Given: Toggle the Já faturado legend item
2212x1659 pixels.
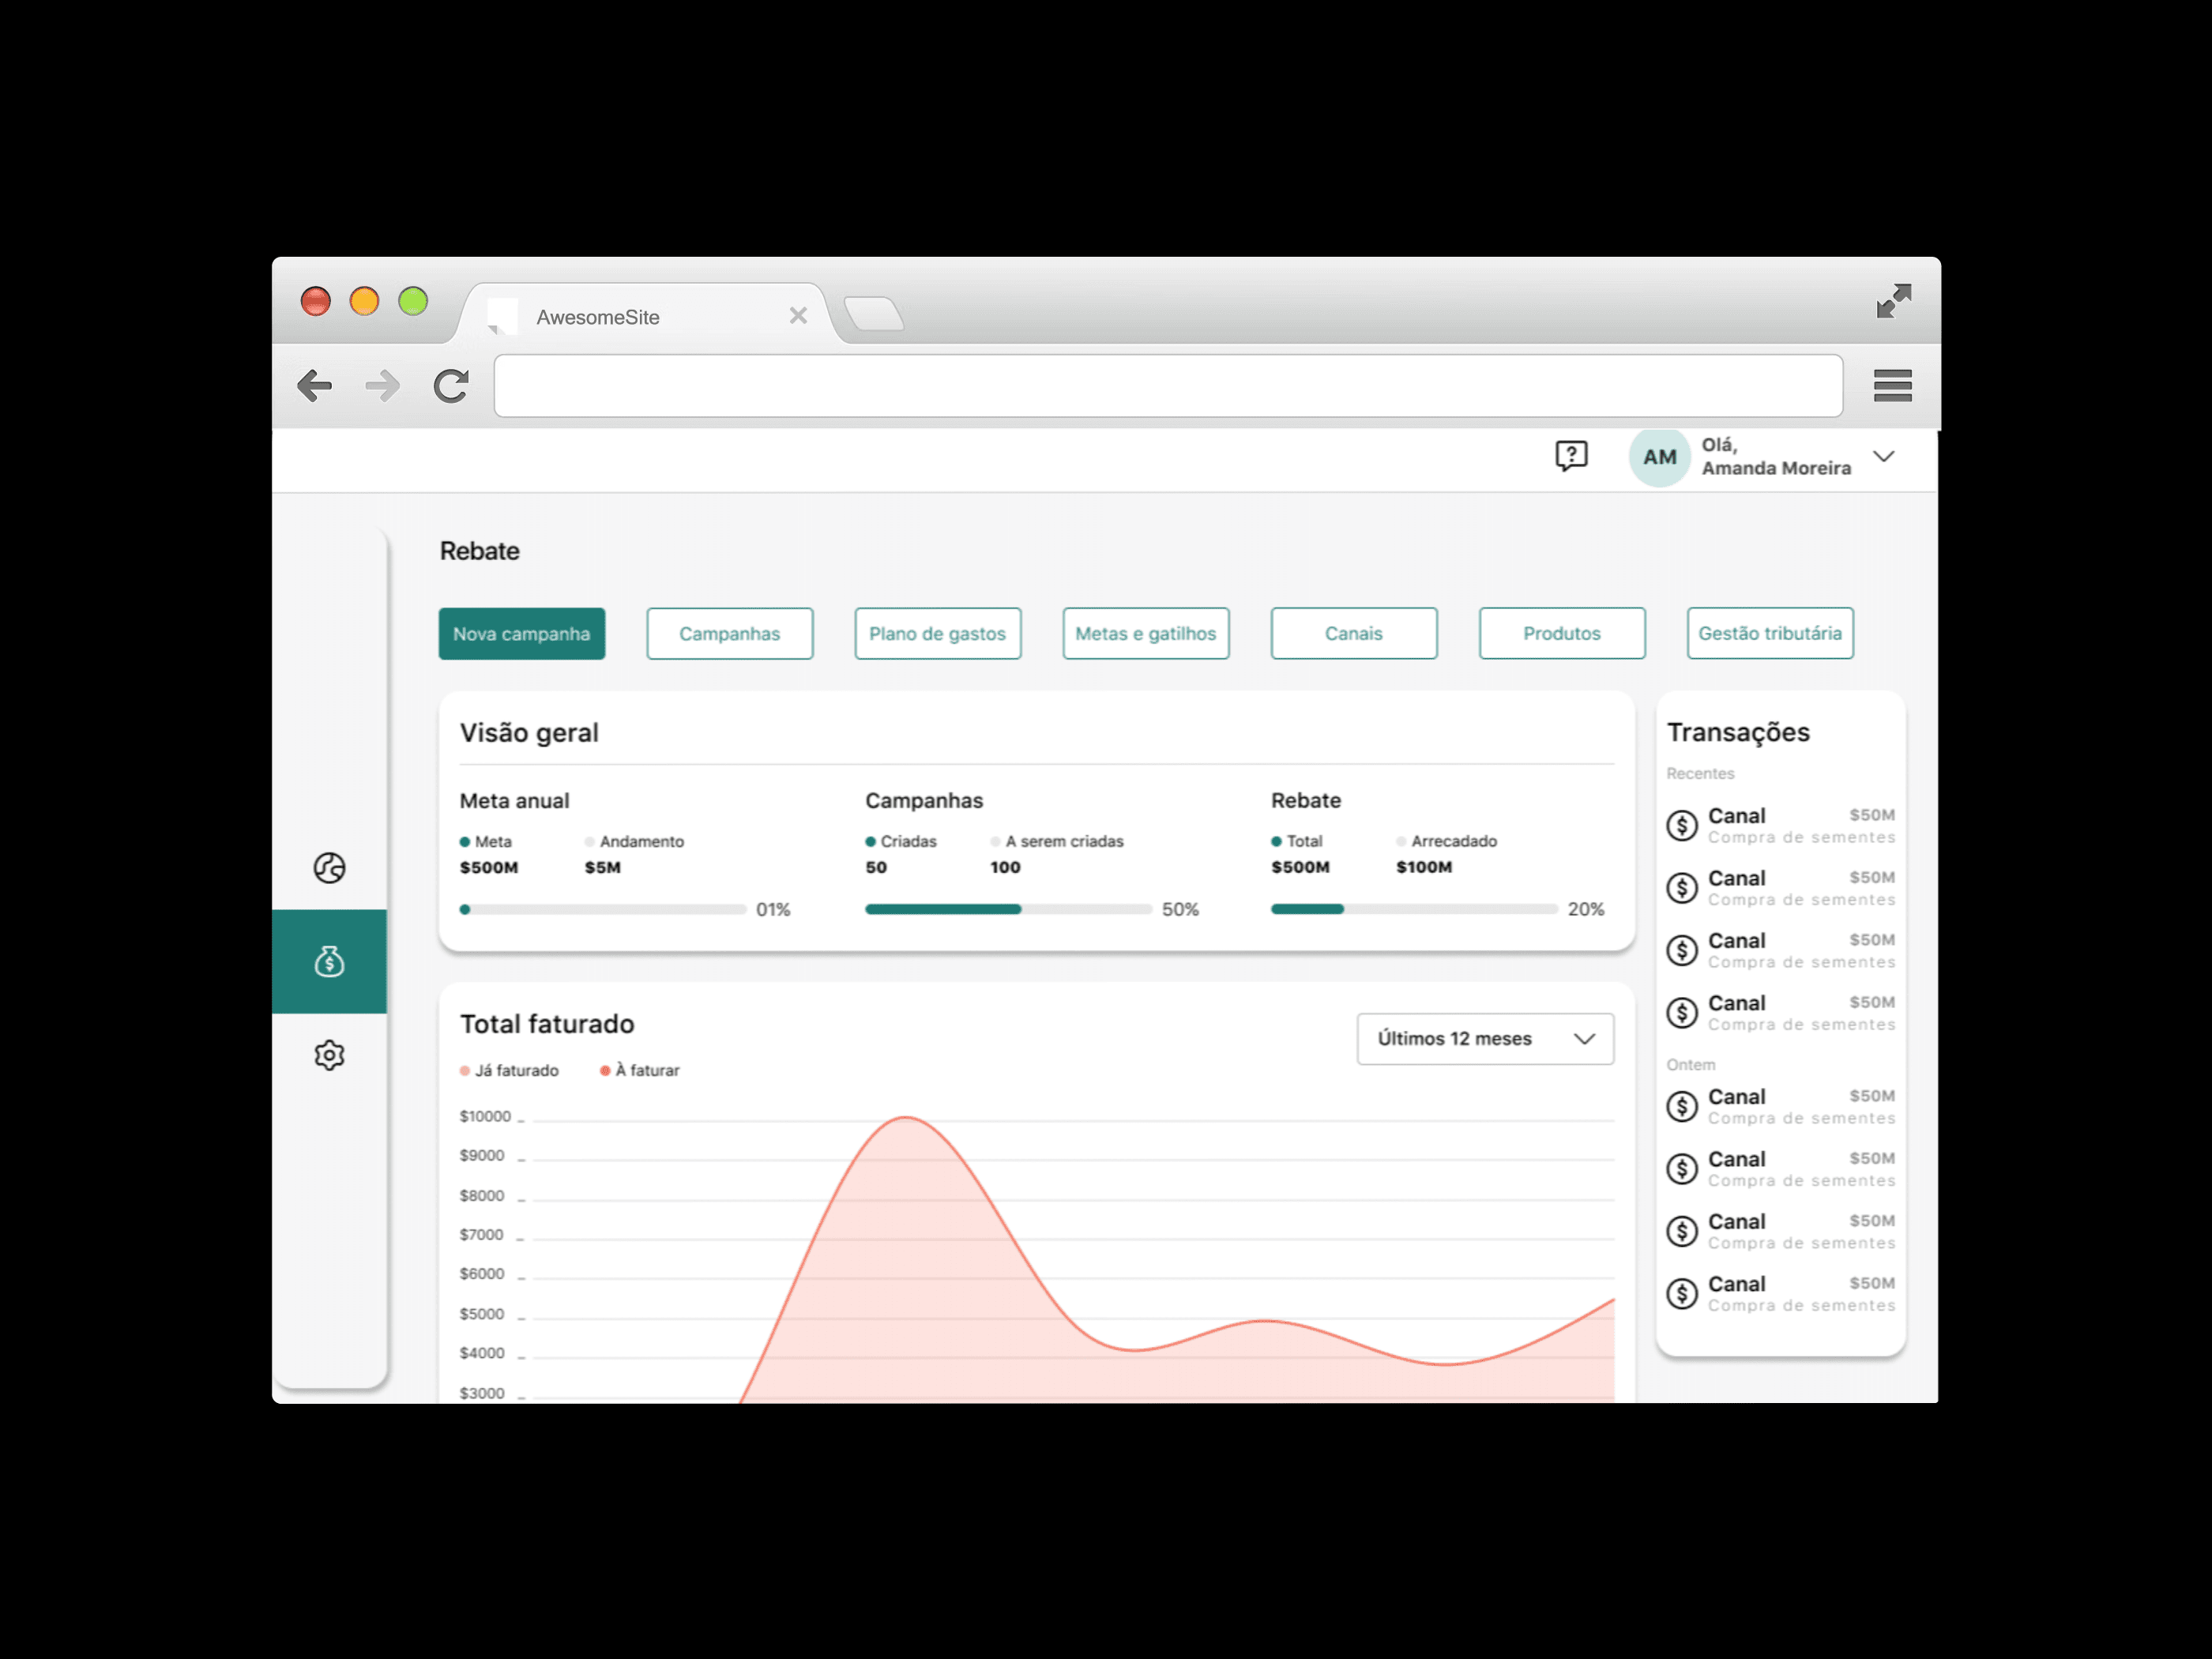Looking at the screenshot, I should coord(510,1071).
